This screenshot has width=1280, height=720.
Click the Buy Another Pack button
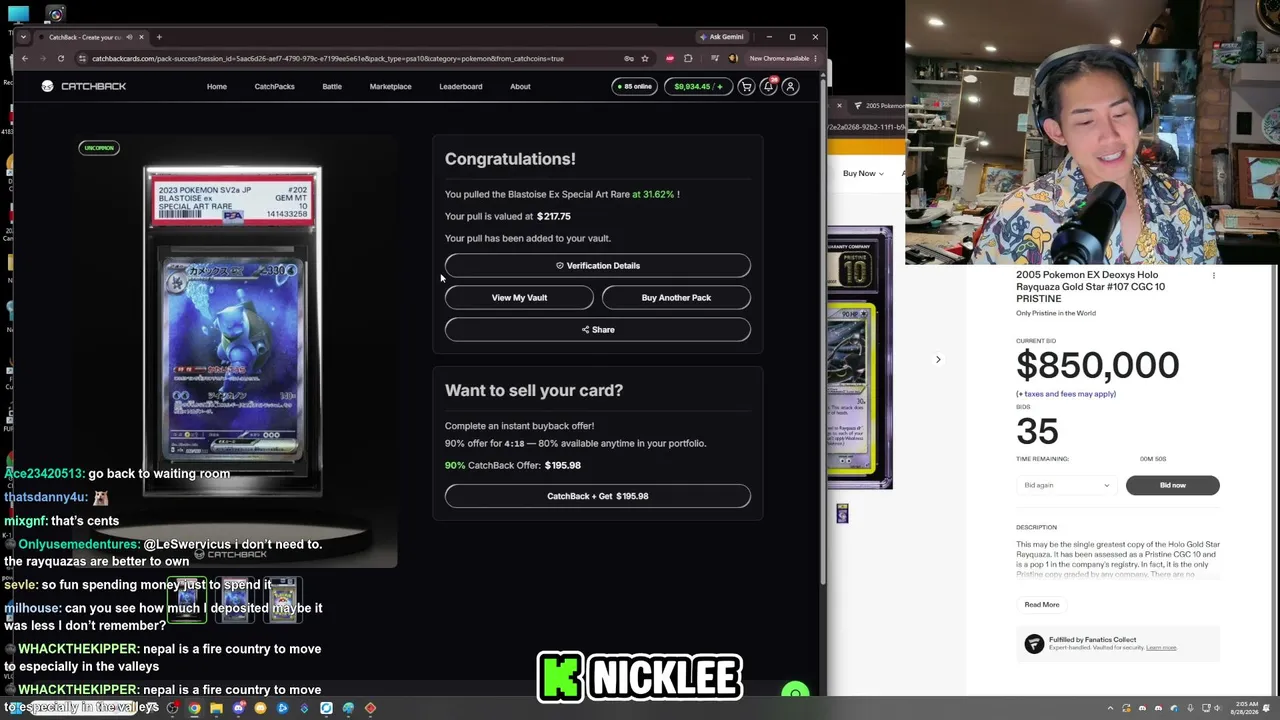click(676, 298)
